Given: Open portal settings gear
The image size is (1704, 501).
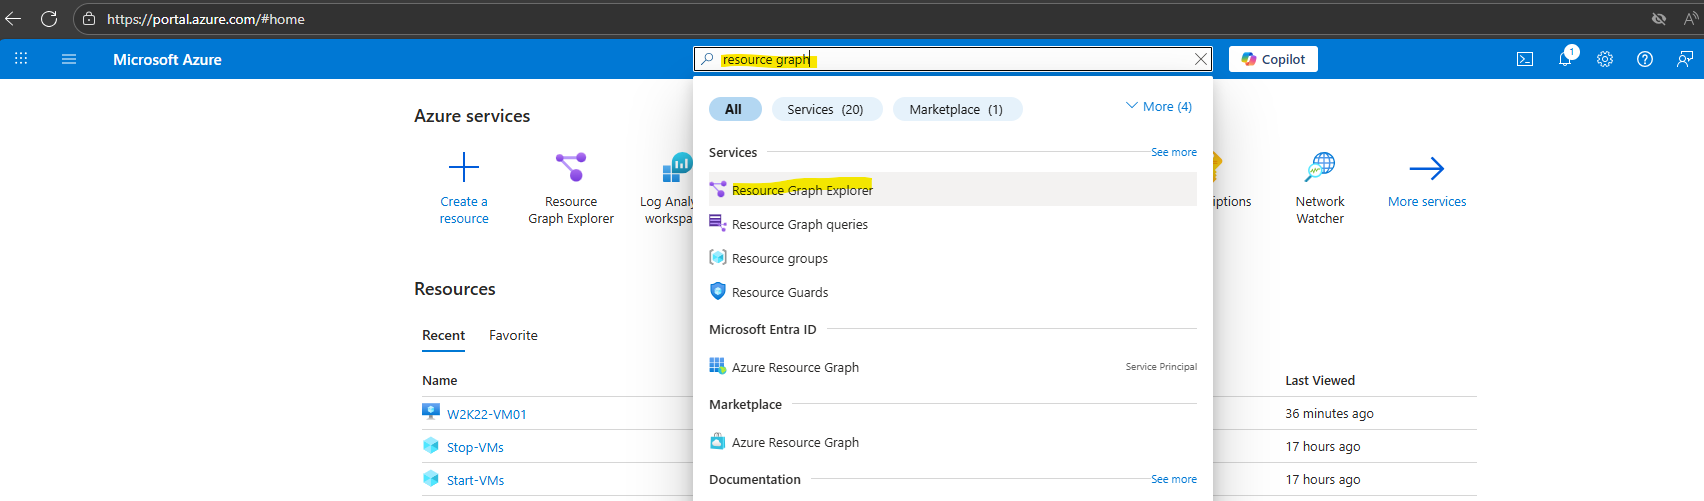Looking at the screenshot, I should pos(1605,59).
